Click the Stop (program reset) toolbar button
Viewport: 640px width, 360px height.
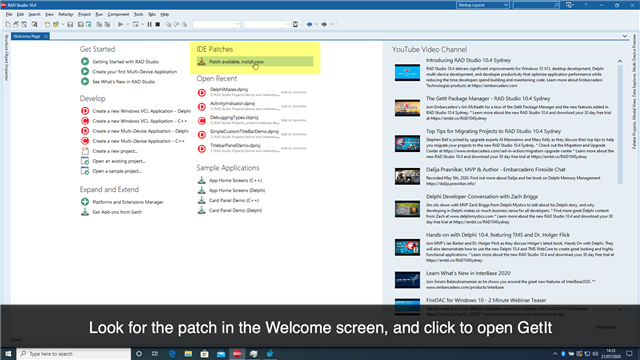coord(158,24)
